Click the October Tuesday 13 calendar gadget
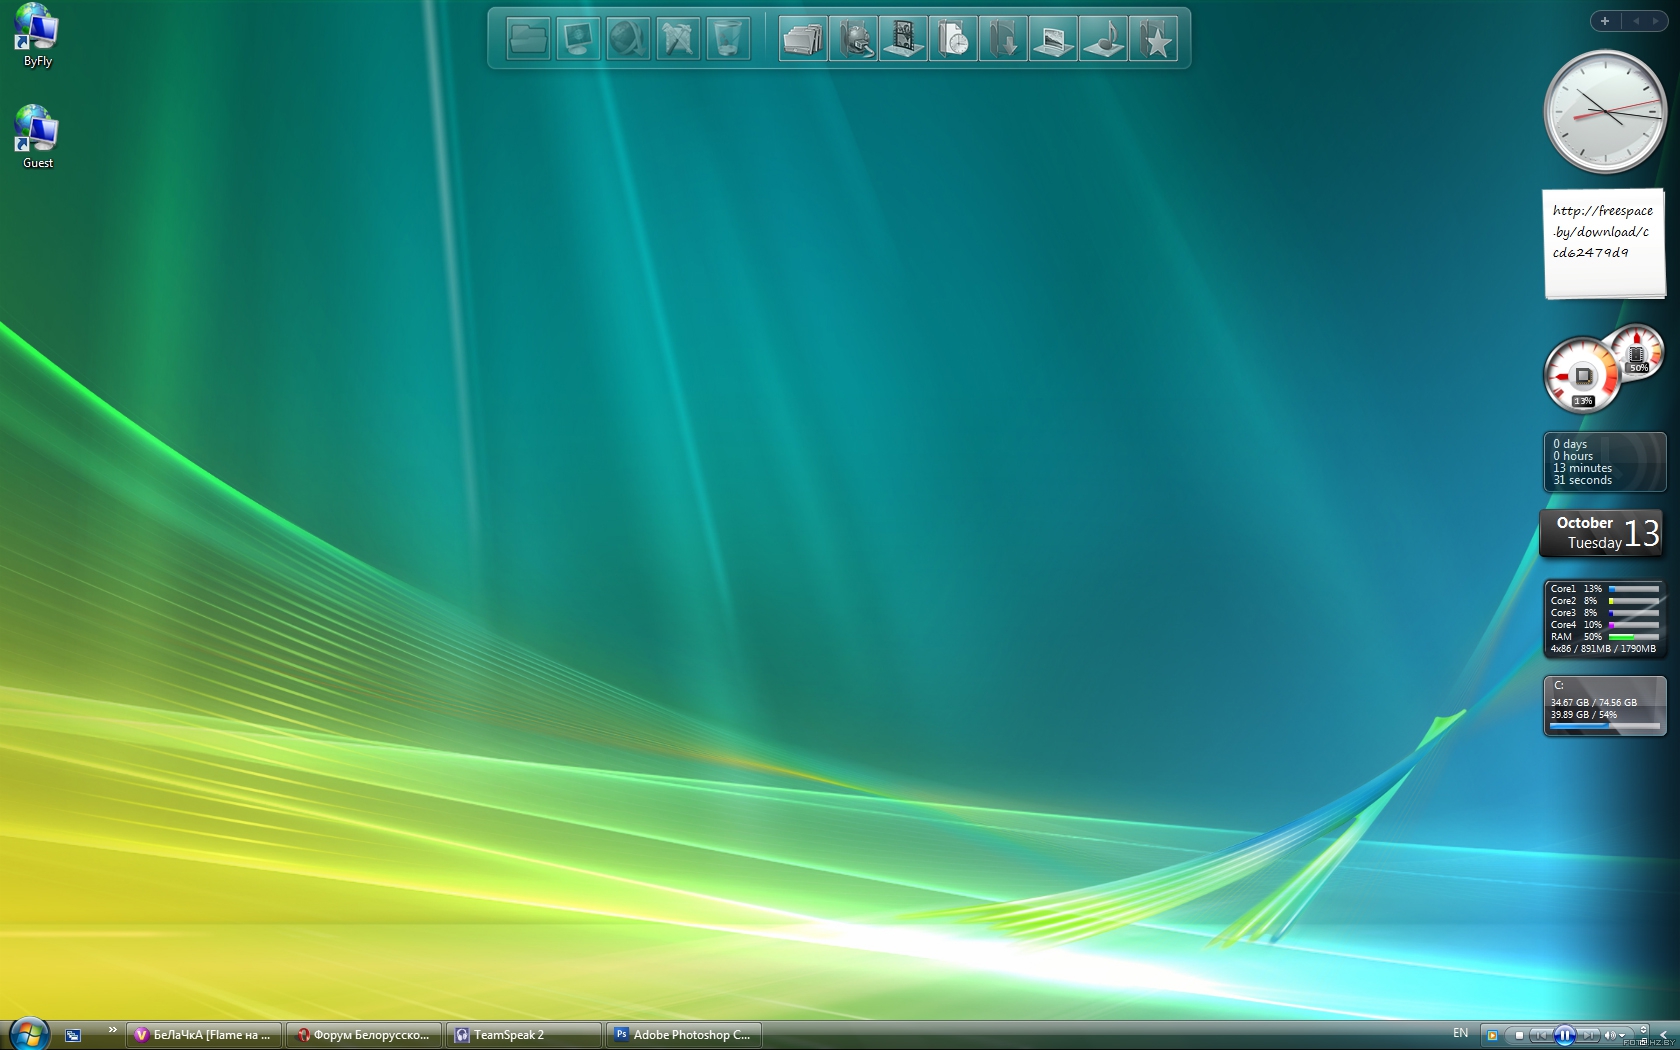This screenshot has width=1680, height=1050. point(1603,533)
